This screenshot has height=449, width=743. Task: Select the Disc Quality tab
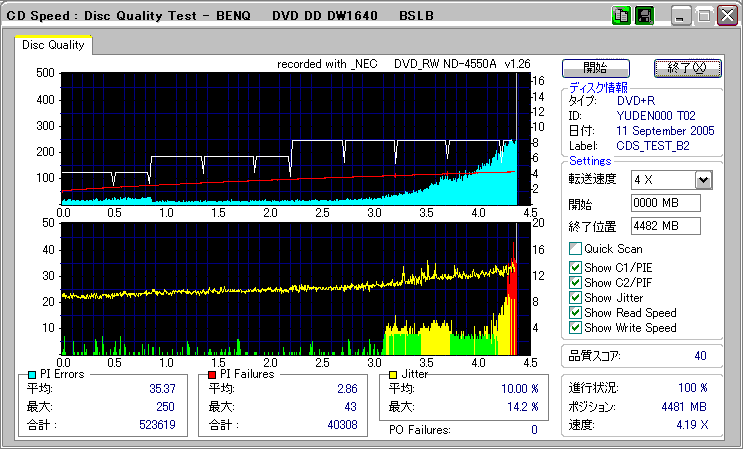[x=53, y=45]
